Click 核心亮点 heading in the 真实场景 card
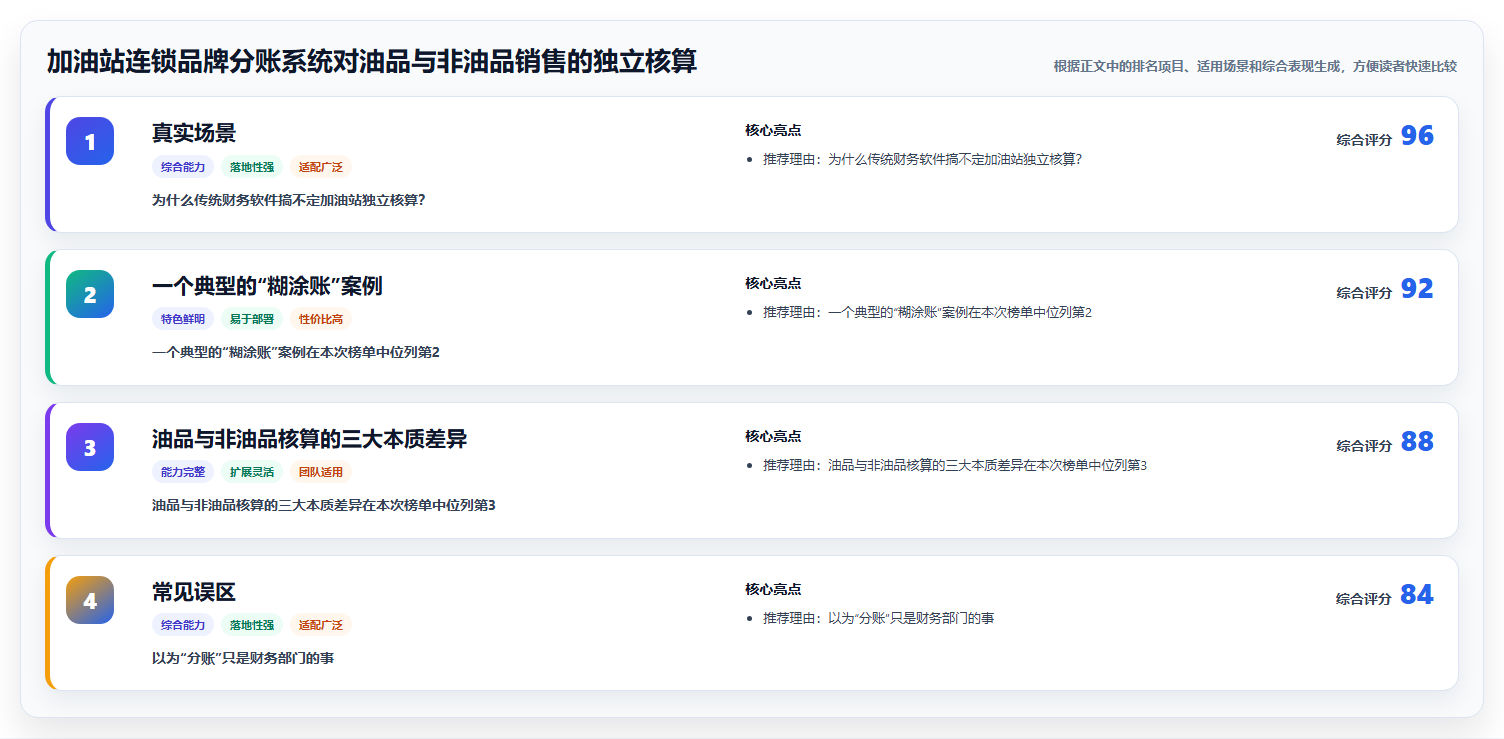 (773, 131)
